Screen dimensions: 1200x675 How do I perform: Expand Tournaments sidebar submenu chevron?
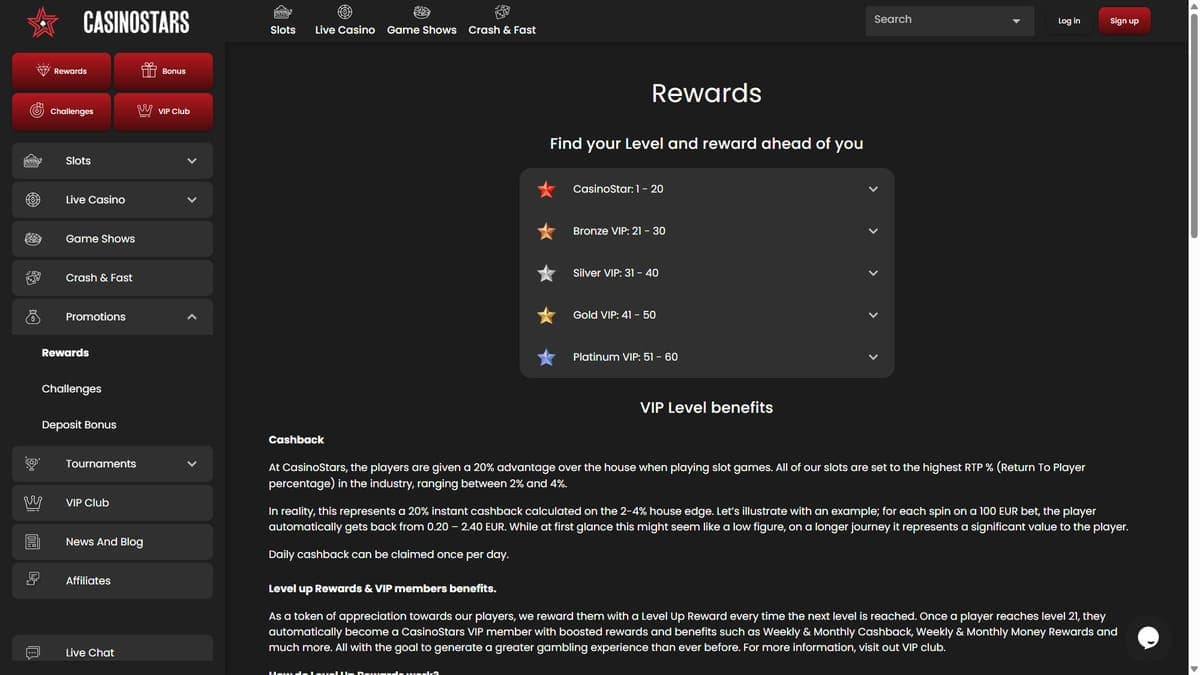point(192,464)
